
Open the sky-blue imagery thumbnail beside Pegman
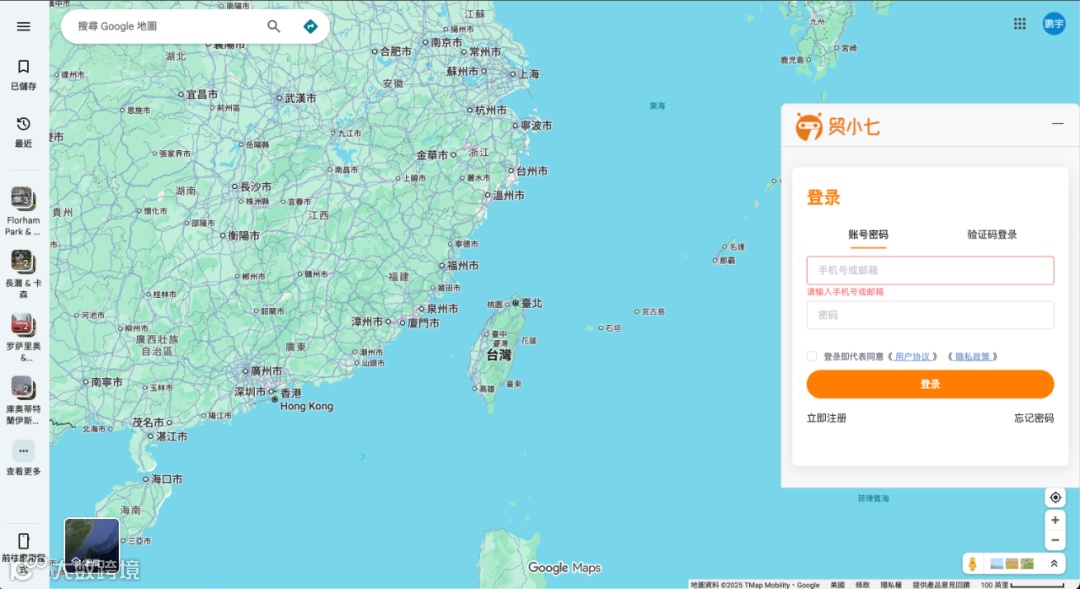(996, 564)
